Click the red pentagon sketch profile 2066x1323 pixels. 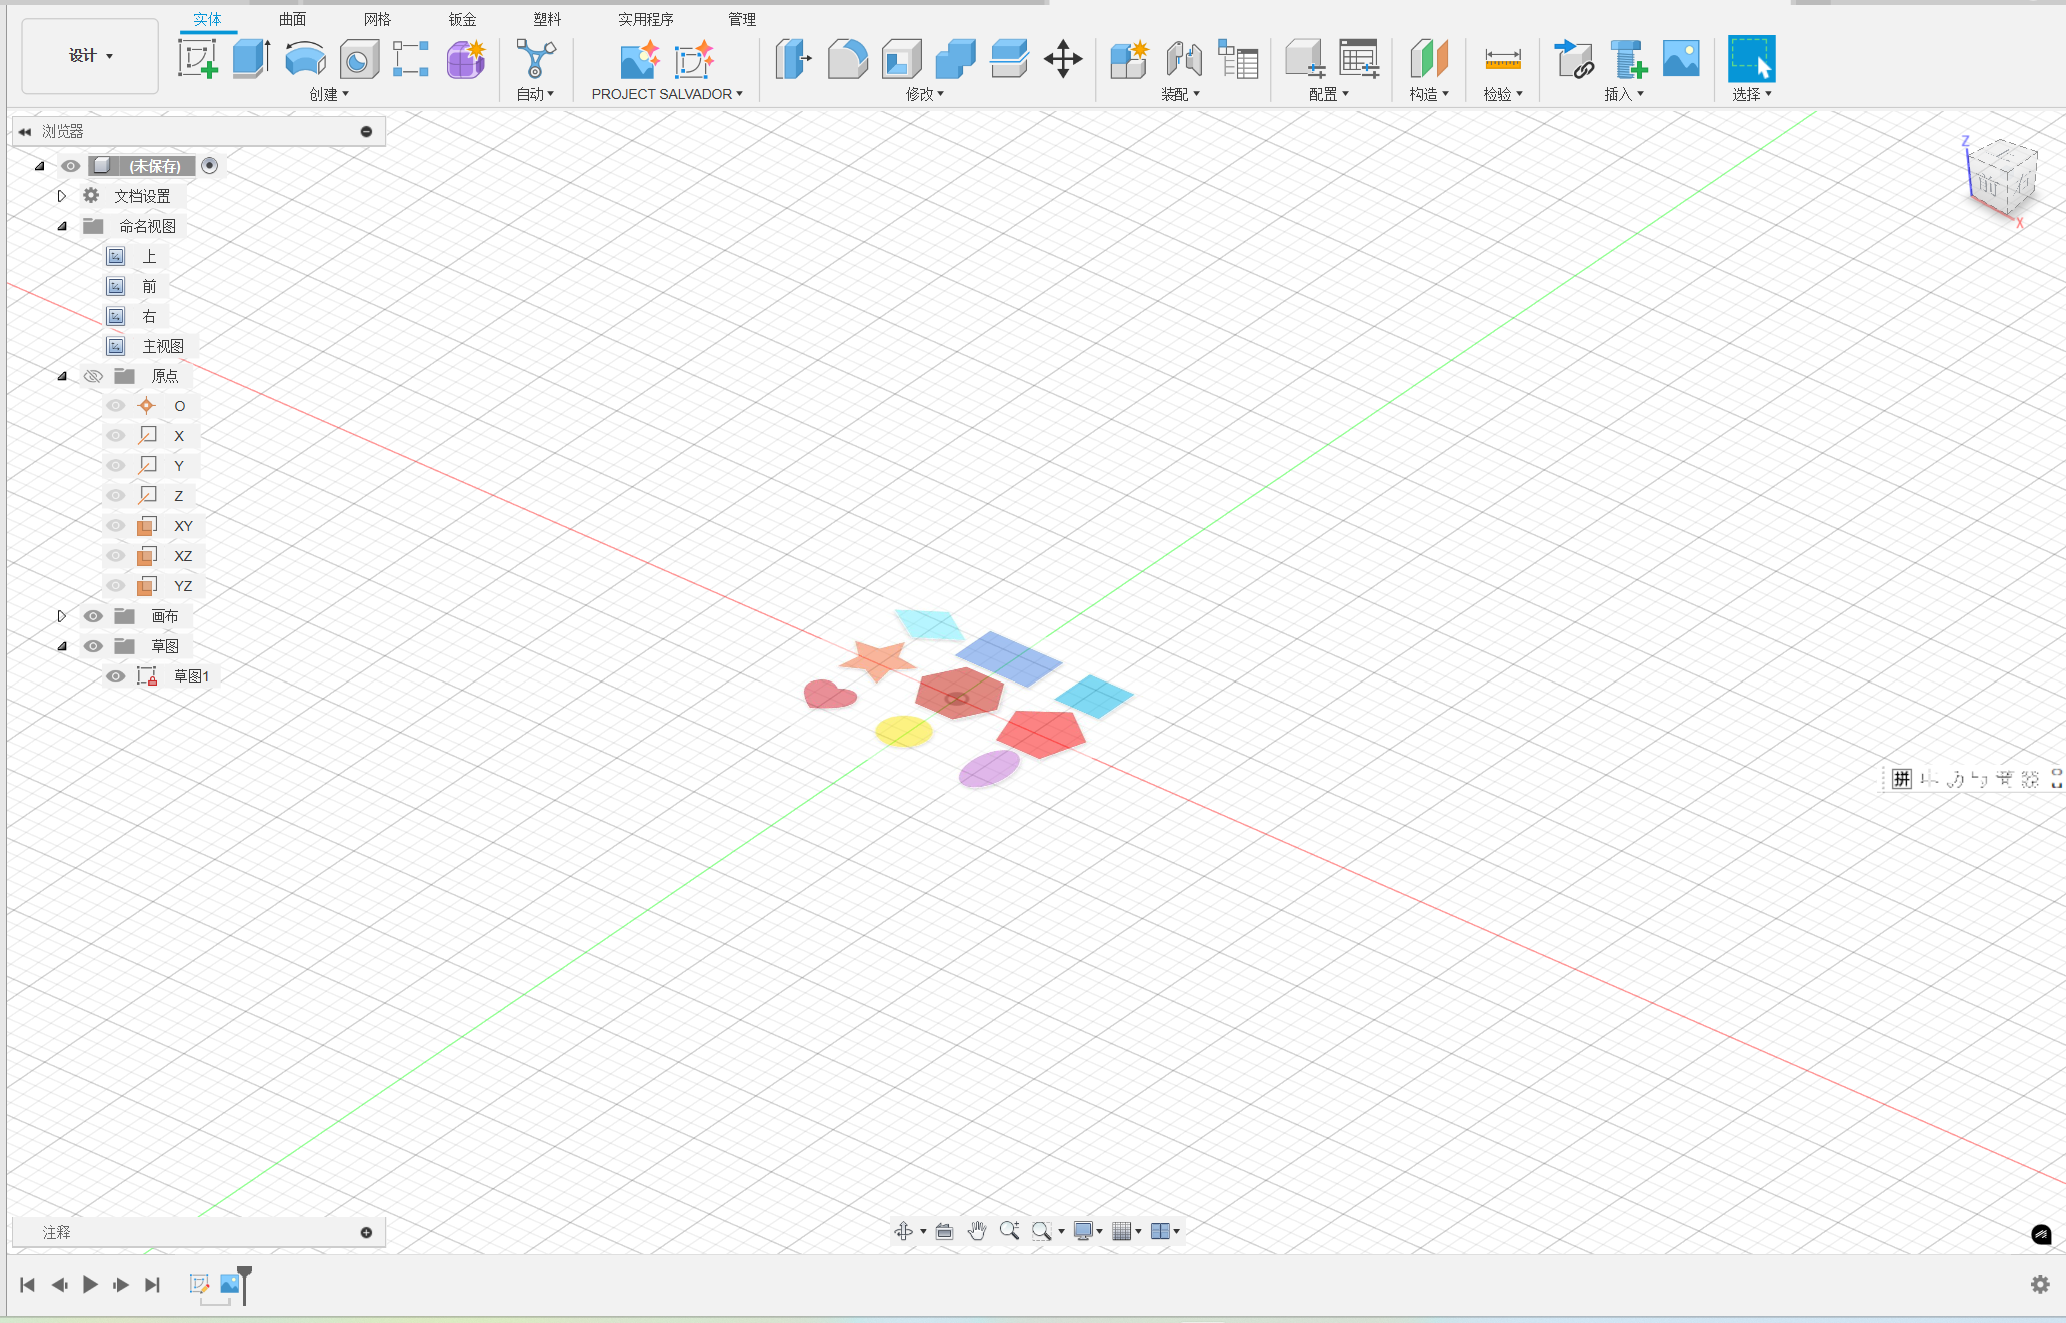(1041, 734)
